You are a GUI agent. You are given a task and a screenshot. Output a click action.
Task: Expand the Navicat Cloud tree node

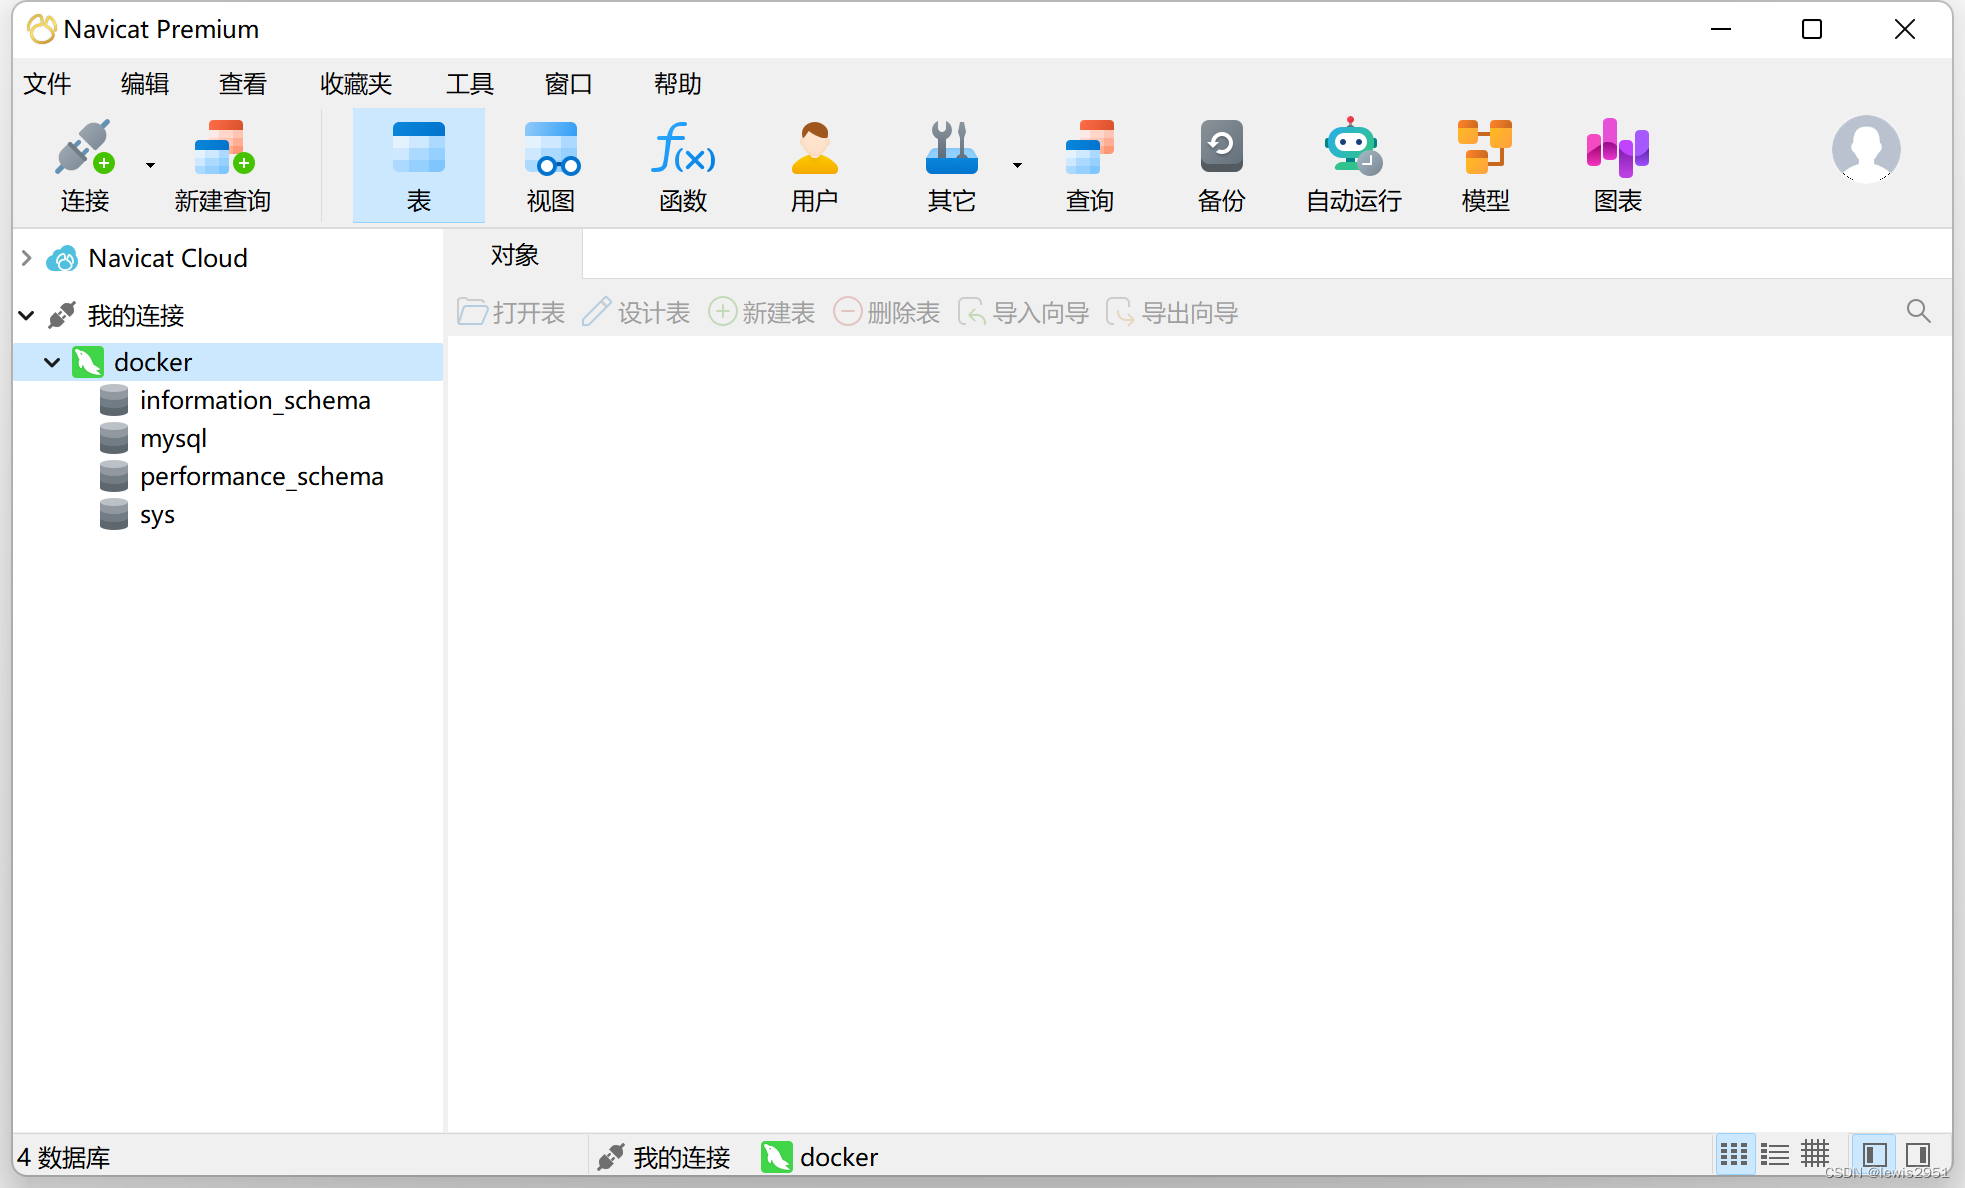27,258
